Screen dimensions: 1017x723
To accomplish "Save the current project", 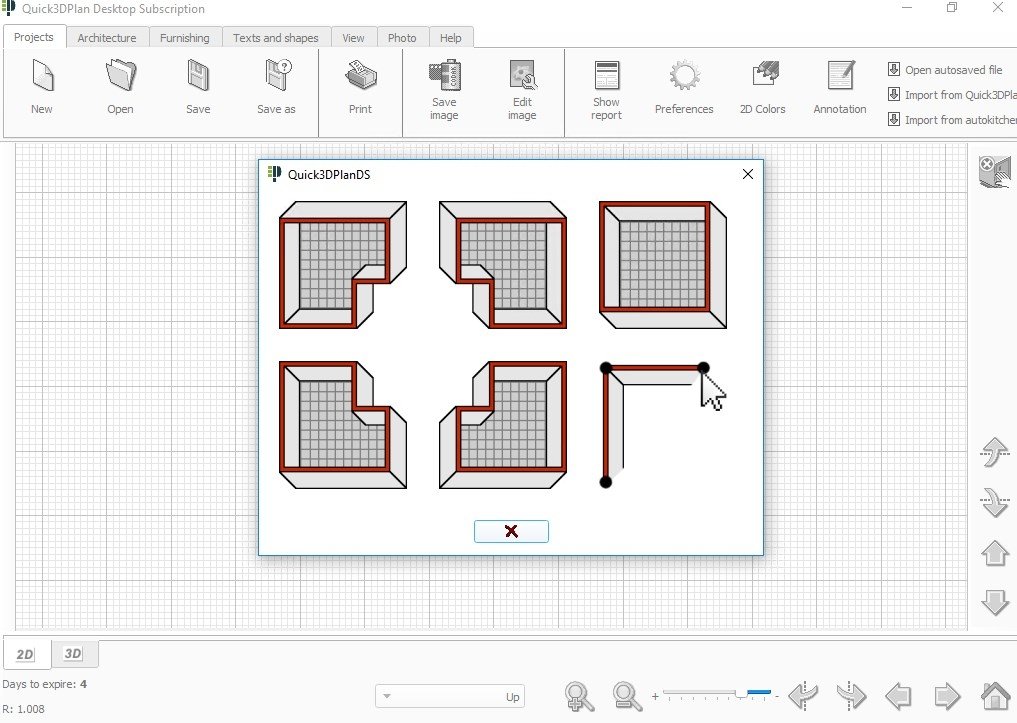I will (198, 87).
